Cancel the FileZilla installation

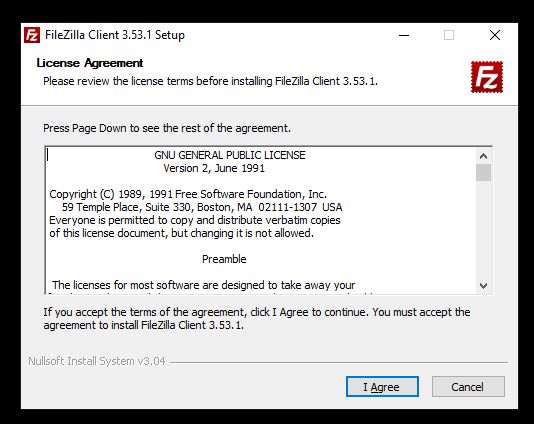468,387
